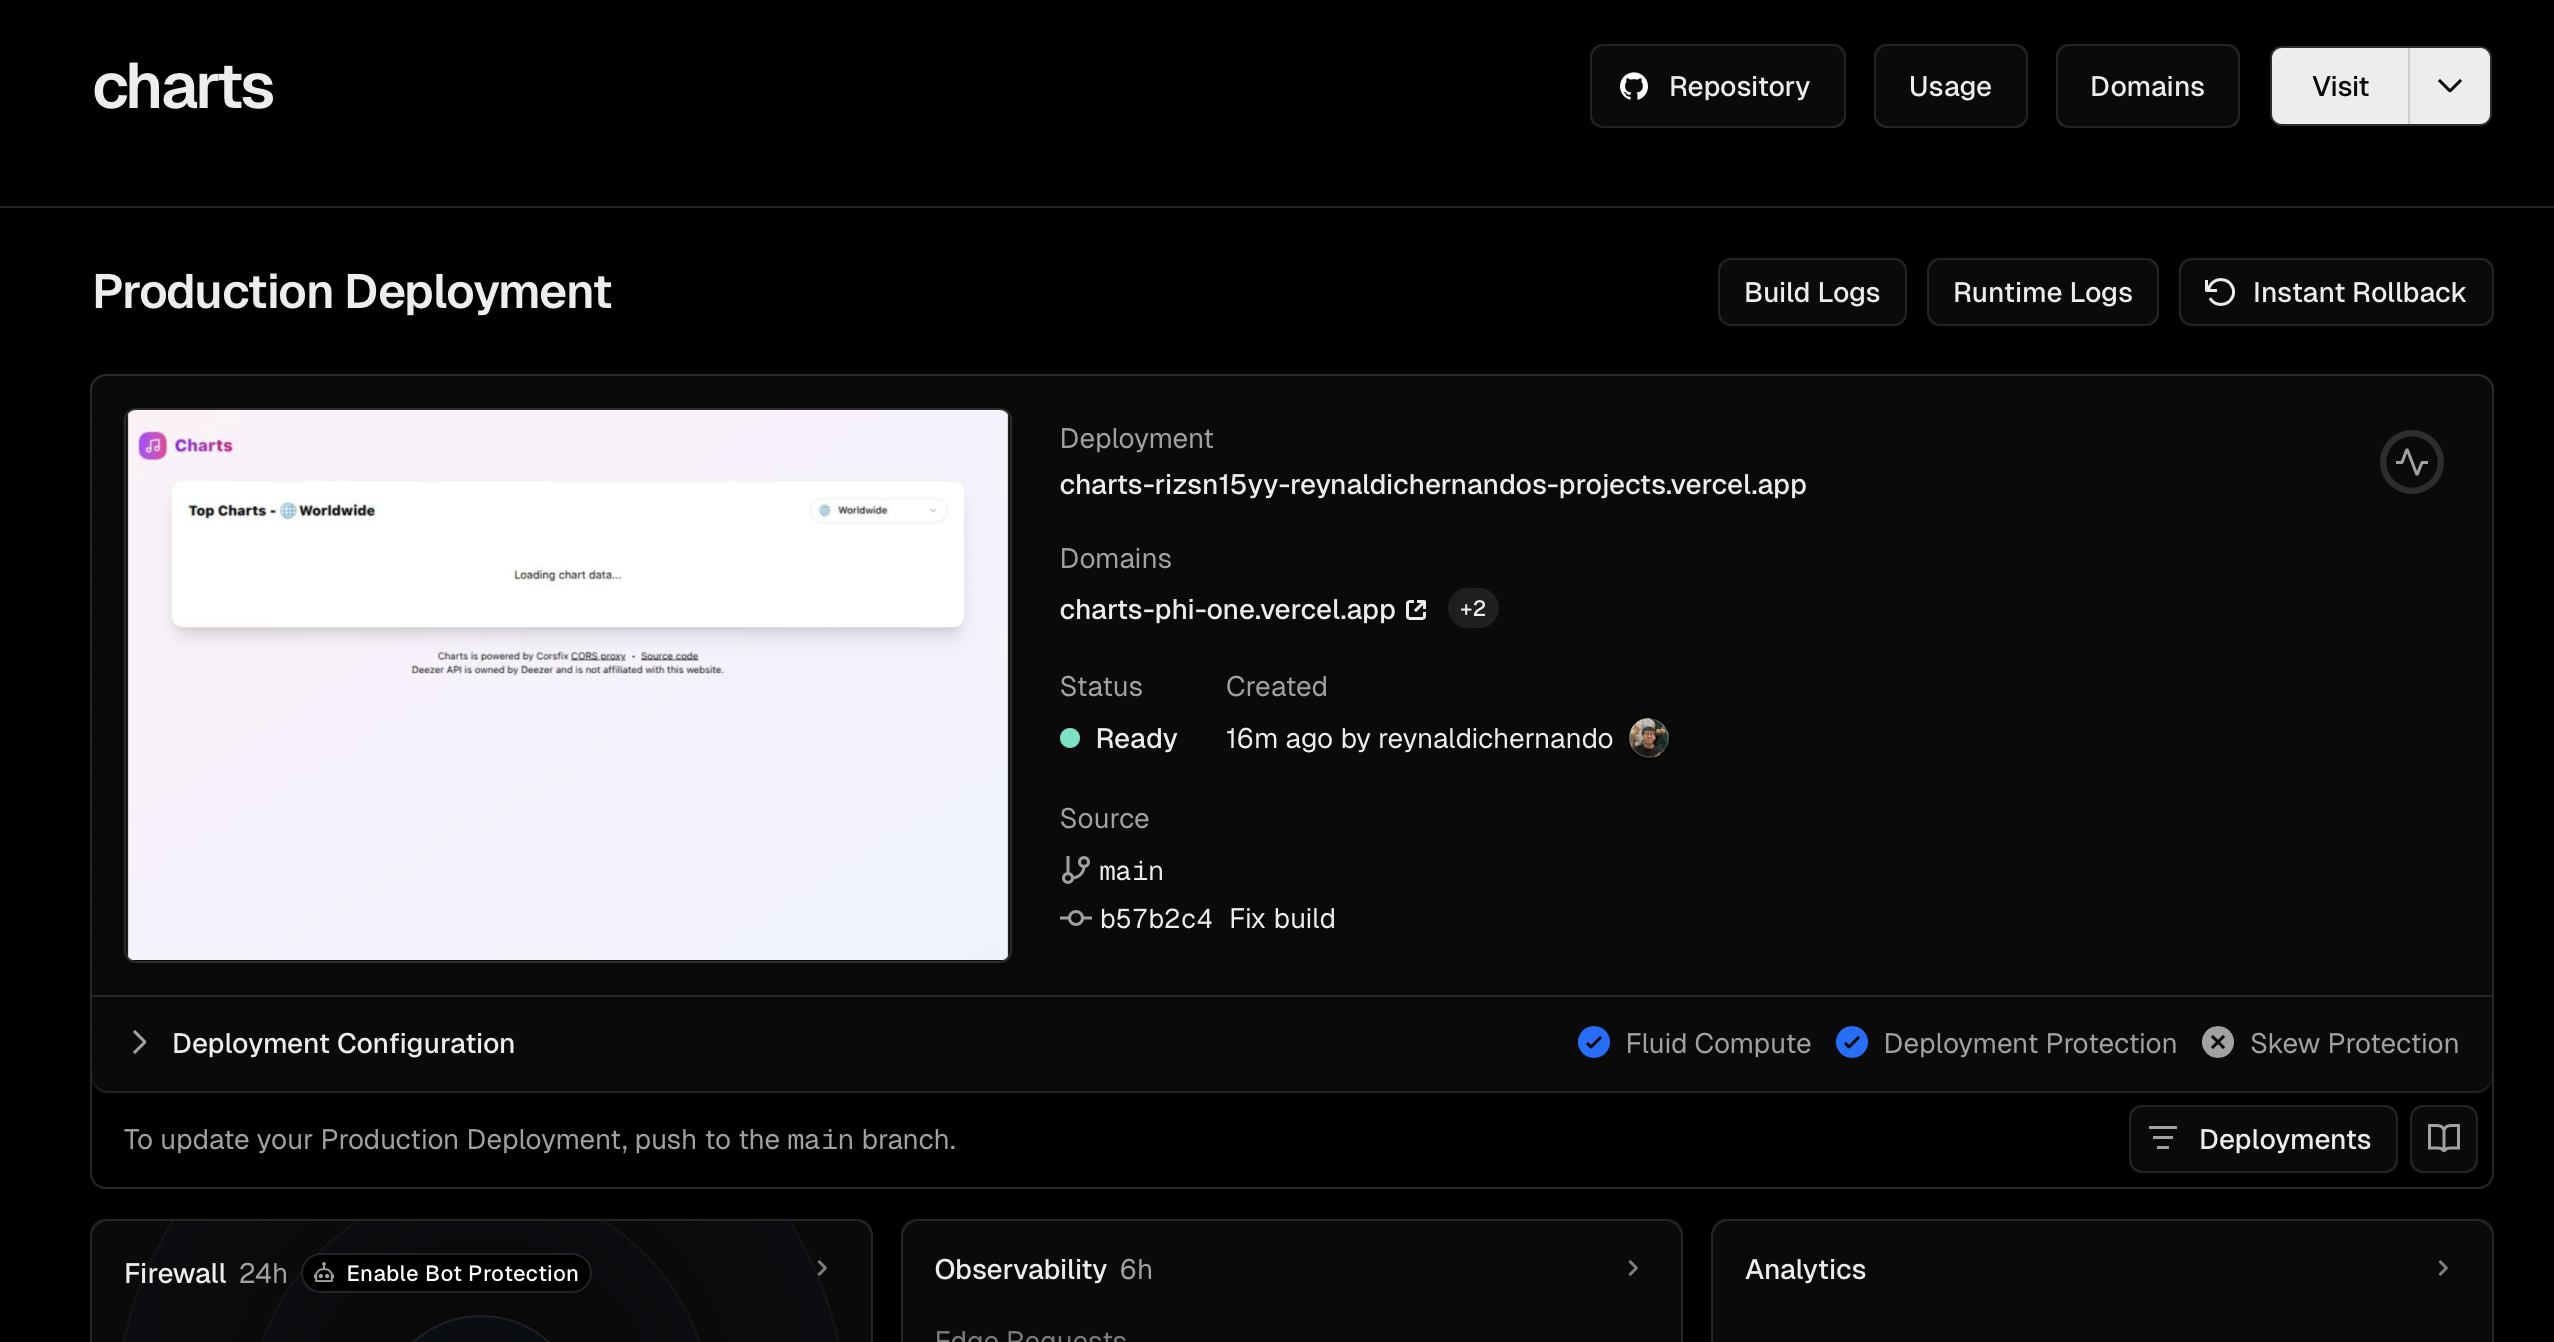Click the git branch icon beside main
This screenshot has width=2554, height=1342.
point(1075,870)
